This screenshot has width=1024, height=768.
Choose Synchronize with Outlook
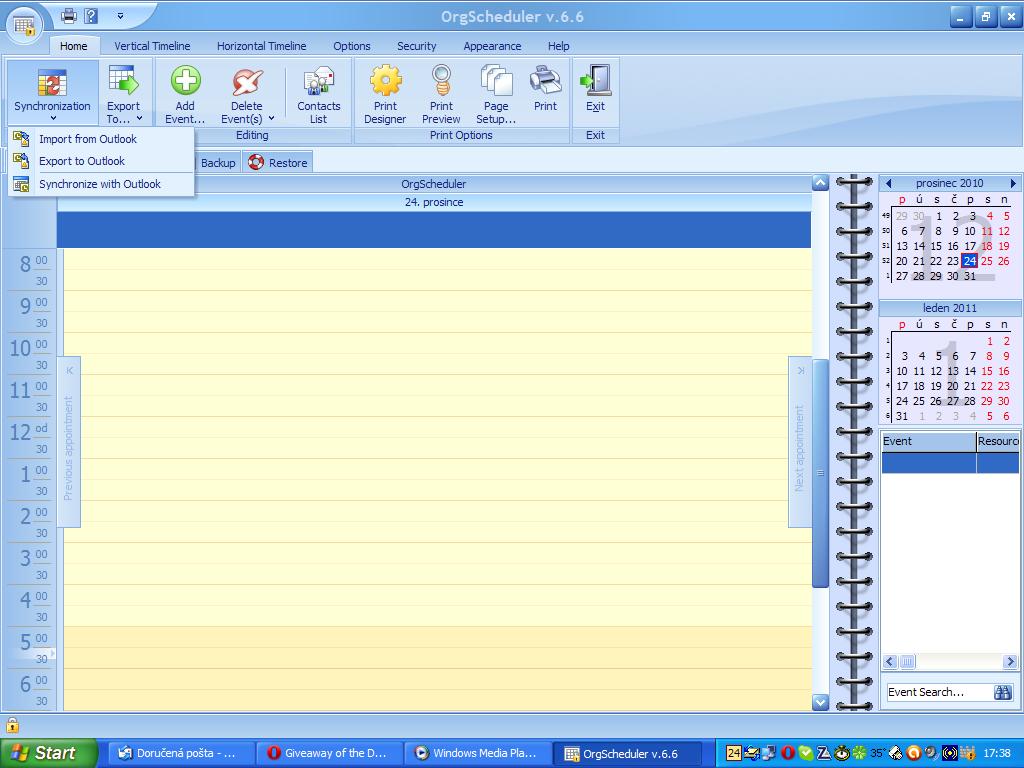(100, 184)
